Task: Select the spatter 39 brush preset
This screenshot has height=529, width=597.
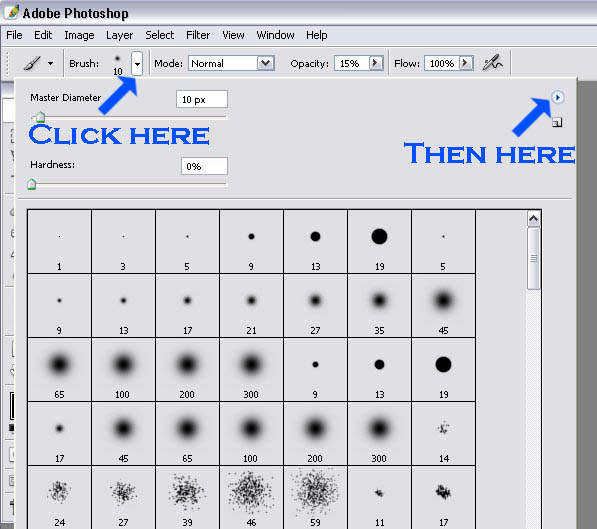Action: [x=187, y=497]
